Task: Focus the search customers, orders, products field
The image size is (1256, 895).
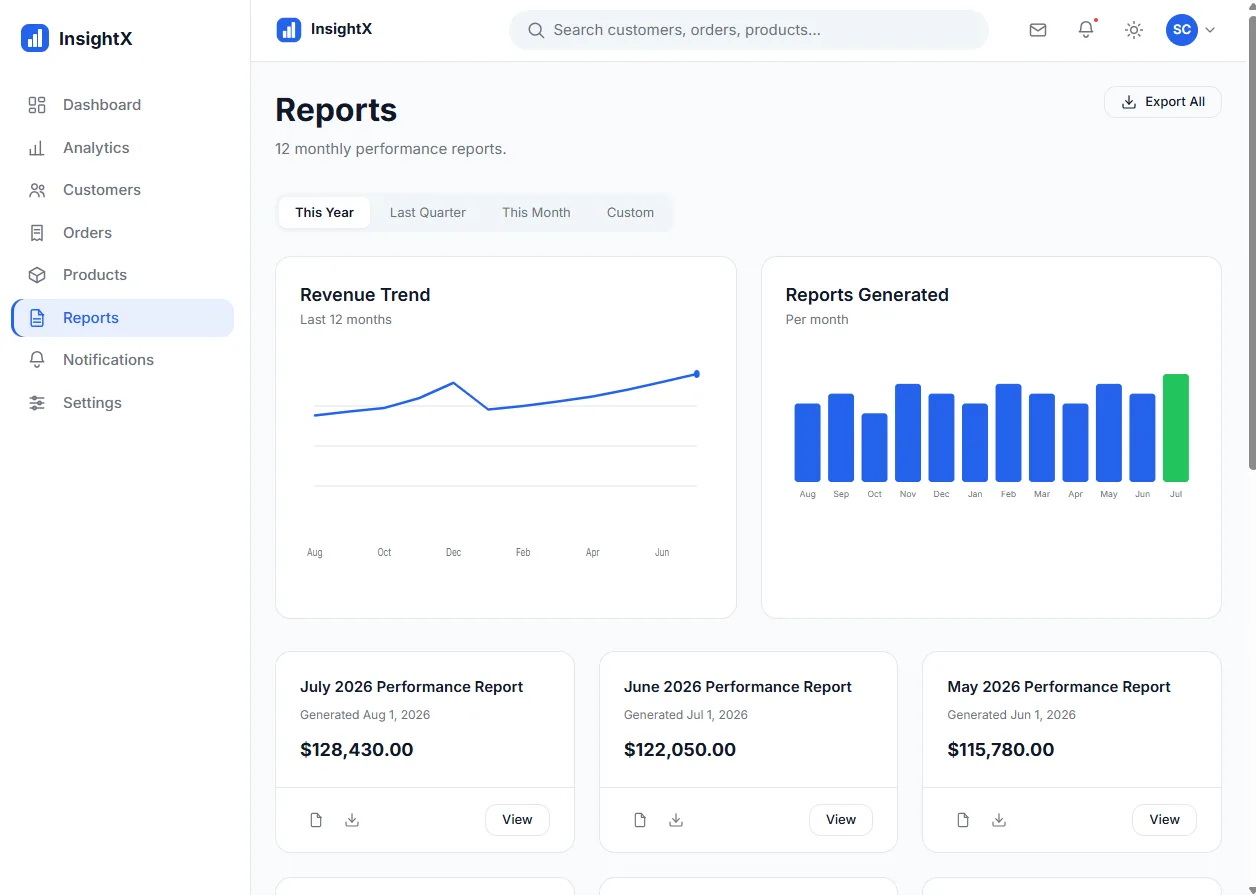Action: (x=749, y=30)
